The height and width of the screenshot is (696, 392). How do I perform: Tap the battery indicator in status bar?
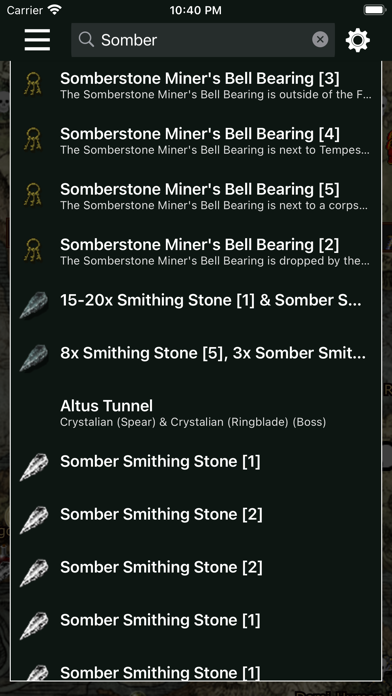point(375,10)
